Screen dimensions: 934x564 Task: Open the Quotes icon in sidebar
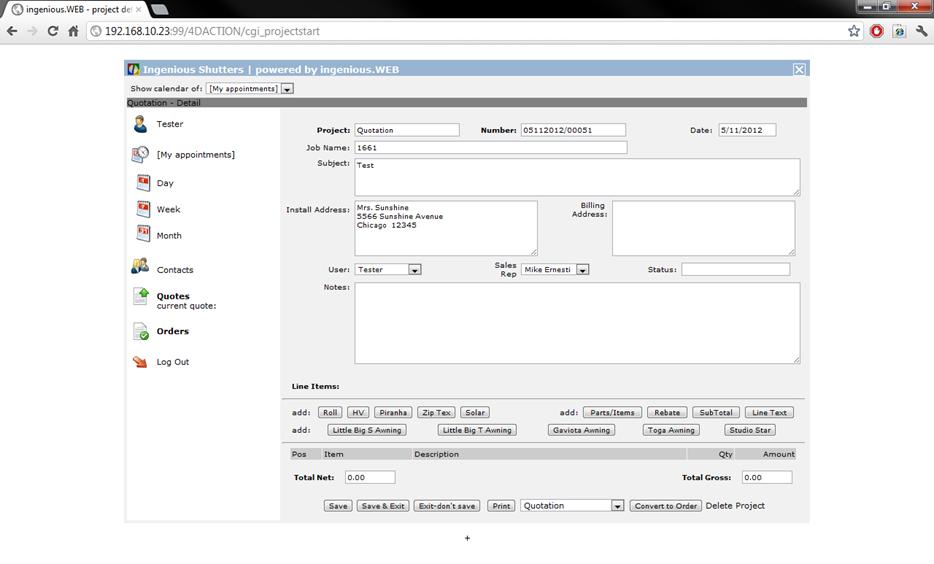point(141,297)
